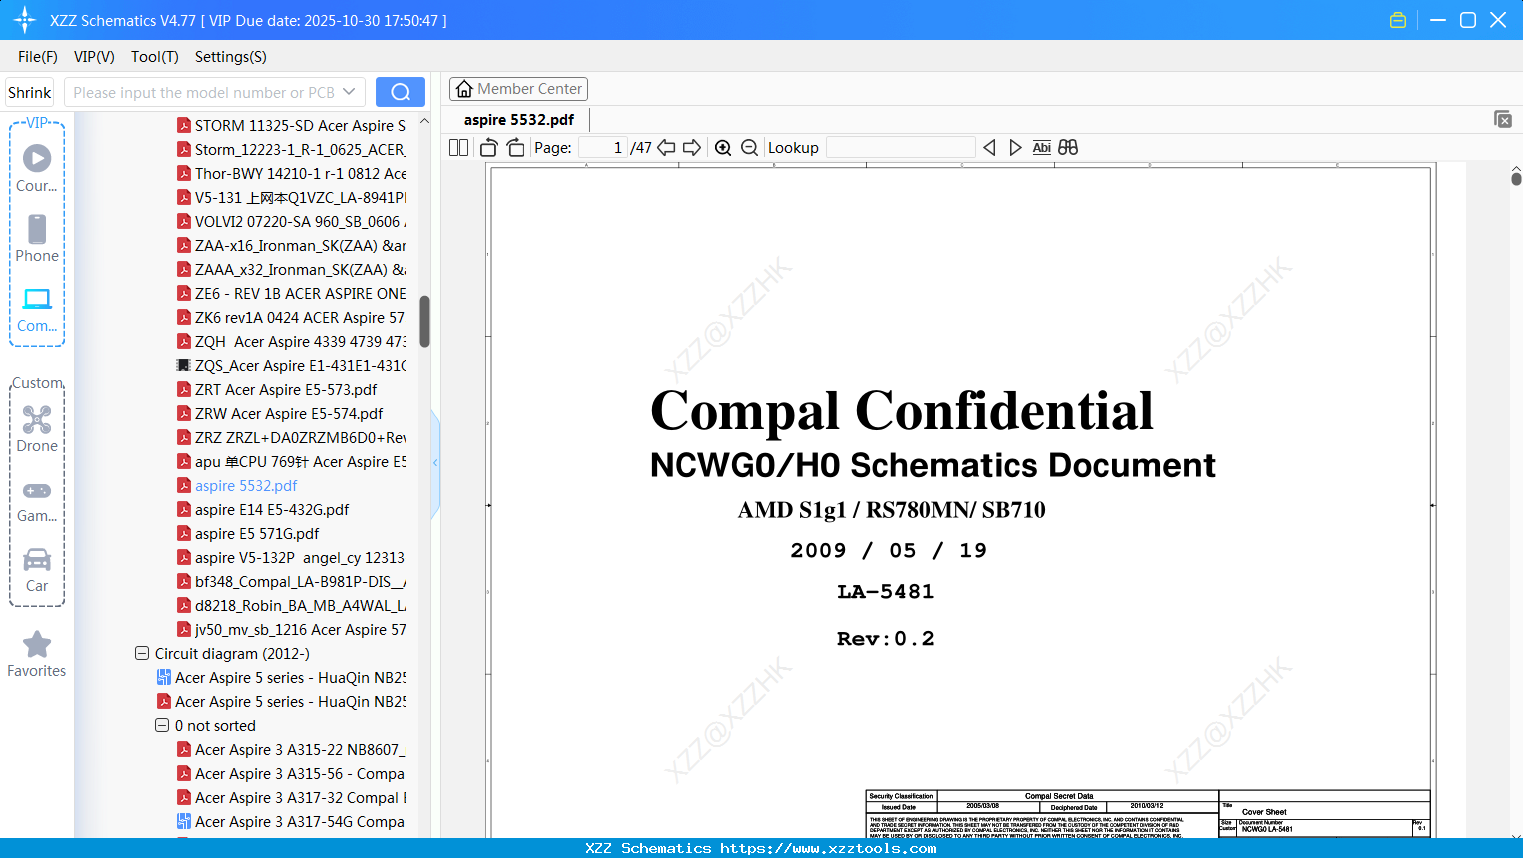
Task: Click the Lookup text field
Action: pos(901,148)
